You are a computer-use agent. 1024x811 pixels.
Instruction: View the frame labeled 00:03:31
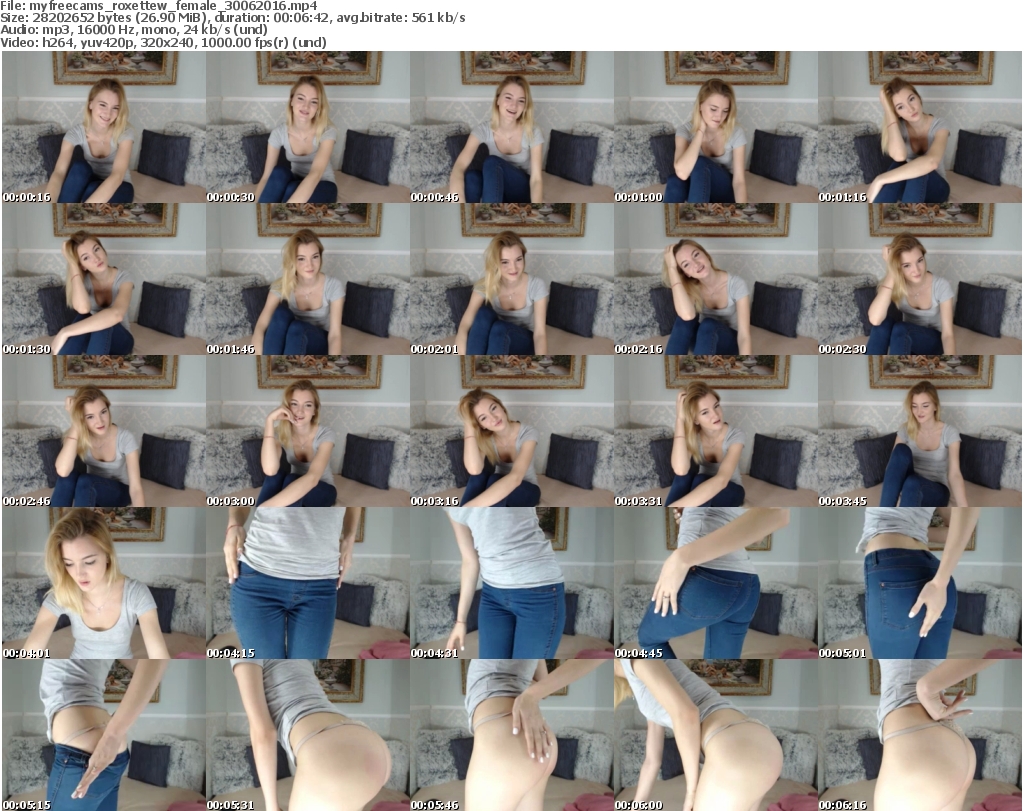tap(715, 431)
